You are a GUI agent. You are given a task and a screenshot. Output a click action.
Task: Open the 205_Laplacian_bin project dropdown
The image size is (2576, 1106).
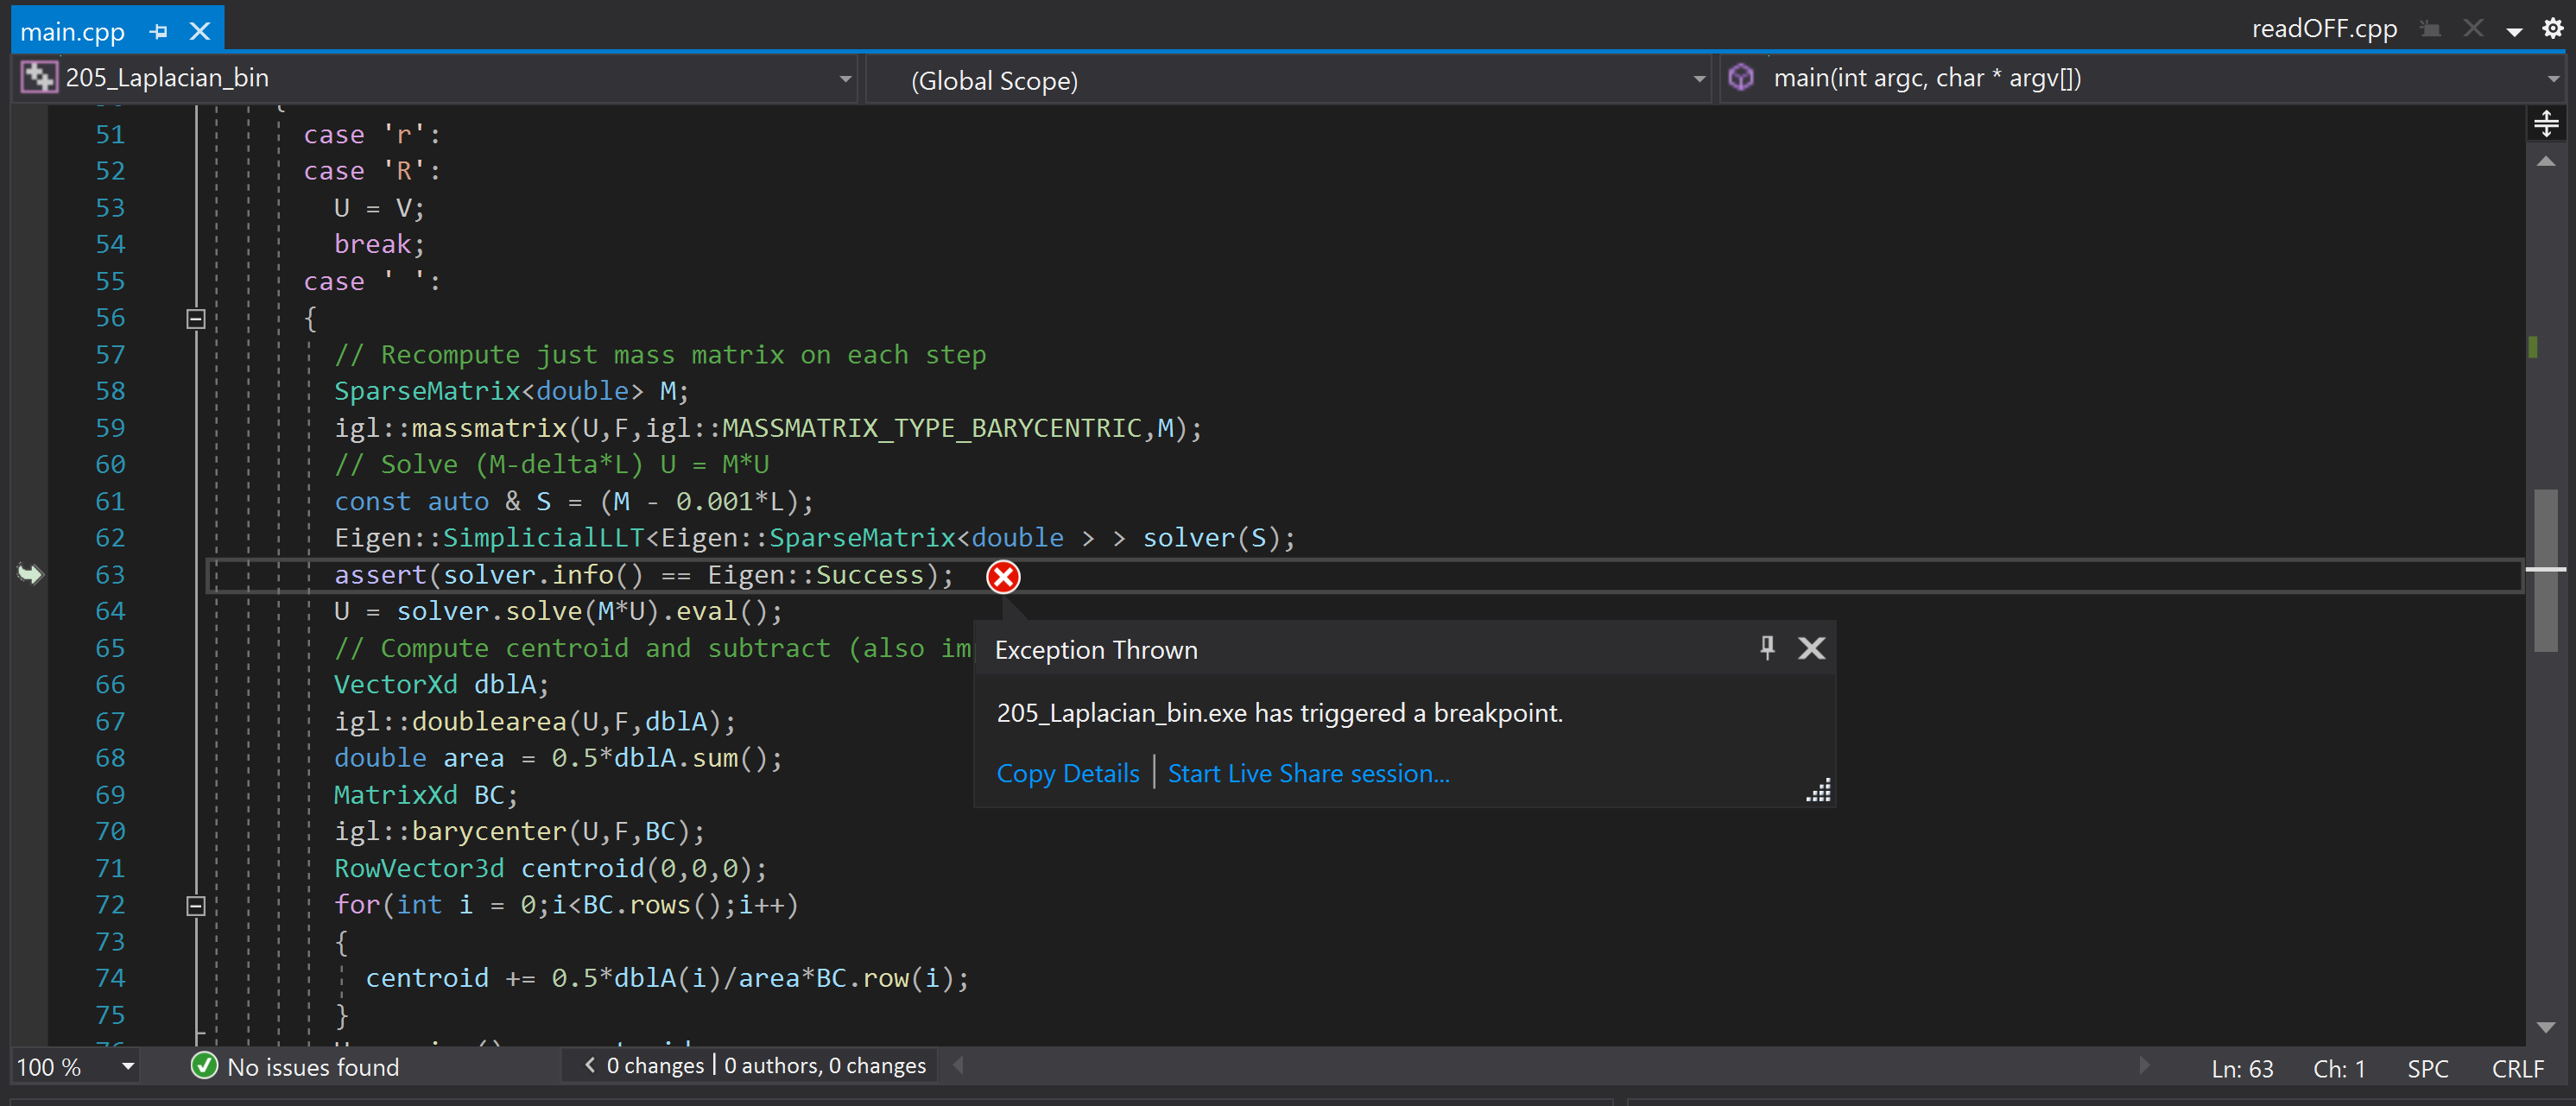(845, 79)
